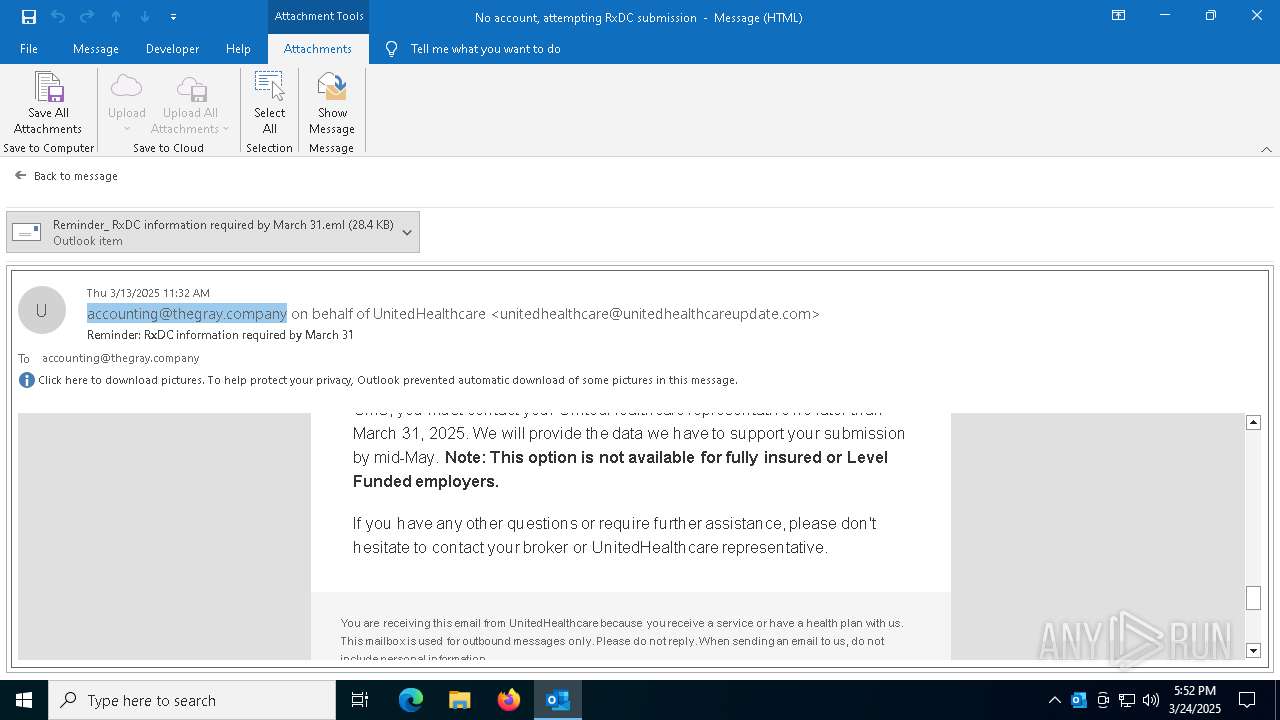Click the Redo arrow in quick access toolbar

click(87, 16)
